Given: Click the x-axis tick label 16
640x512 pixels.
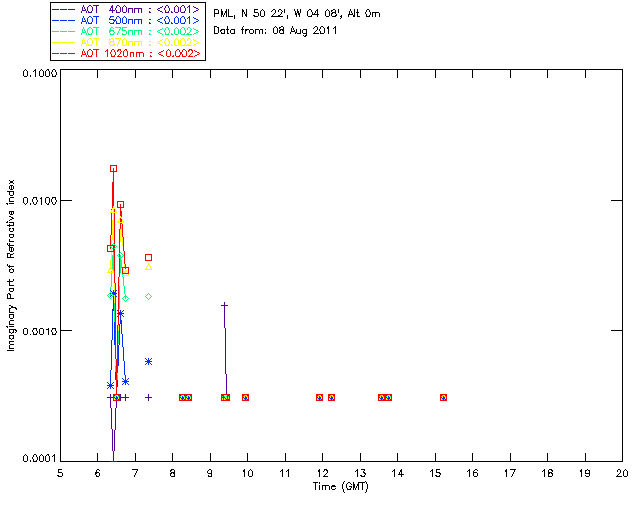Looking at the screenshot, I should tap(473, 473).
